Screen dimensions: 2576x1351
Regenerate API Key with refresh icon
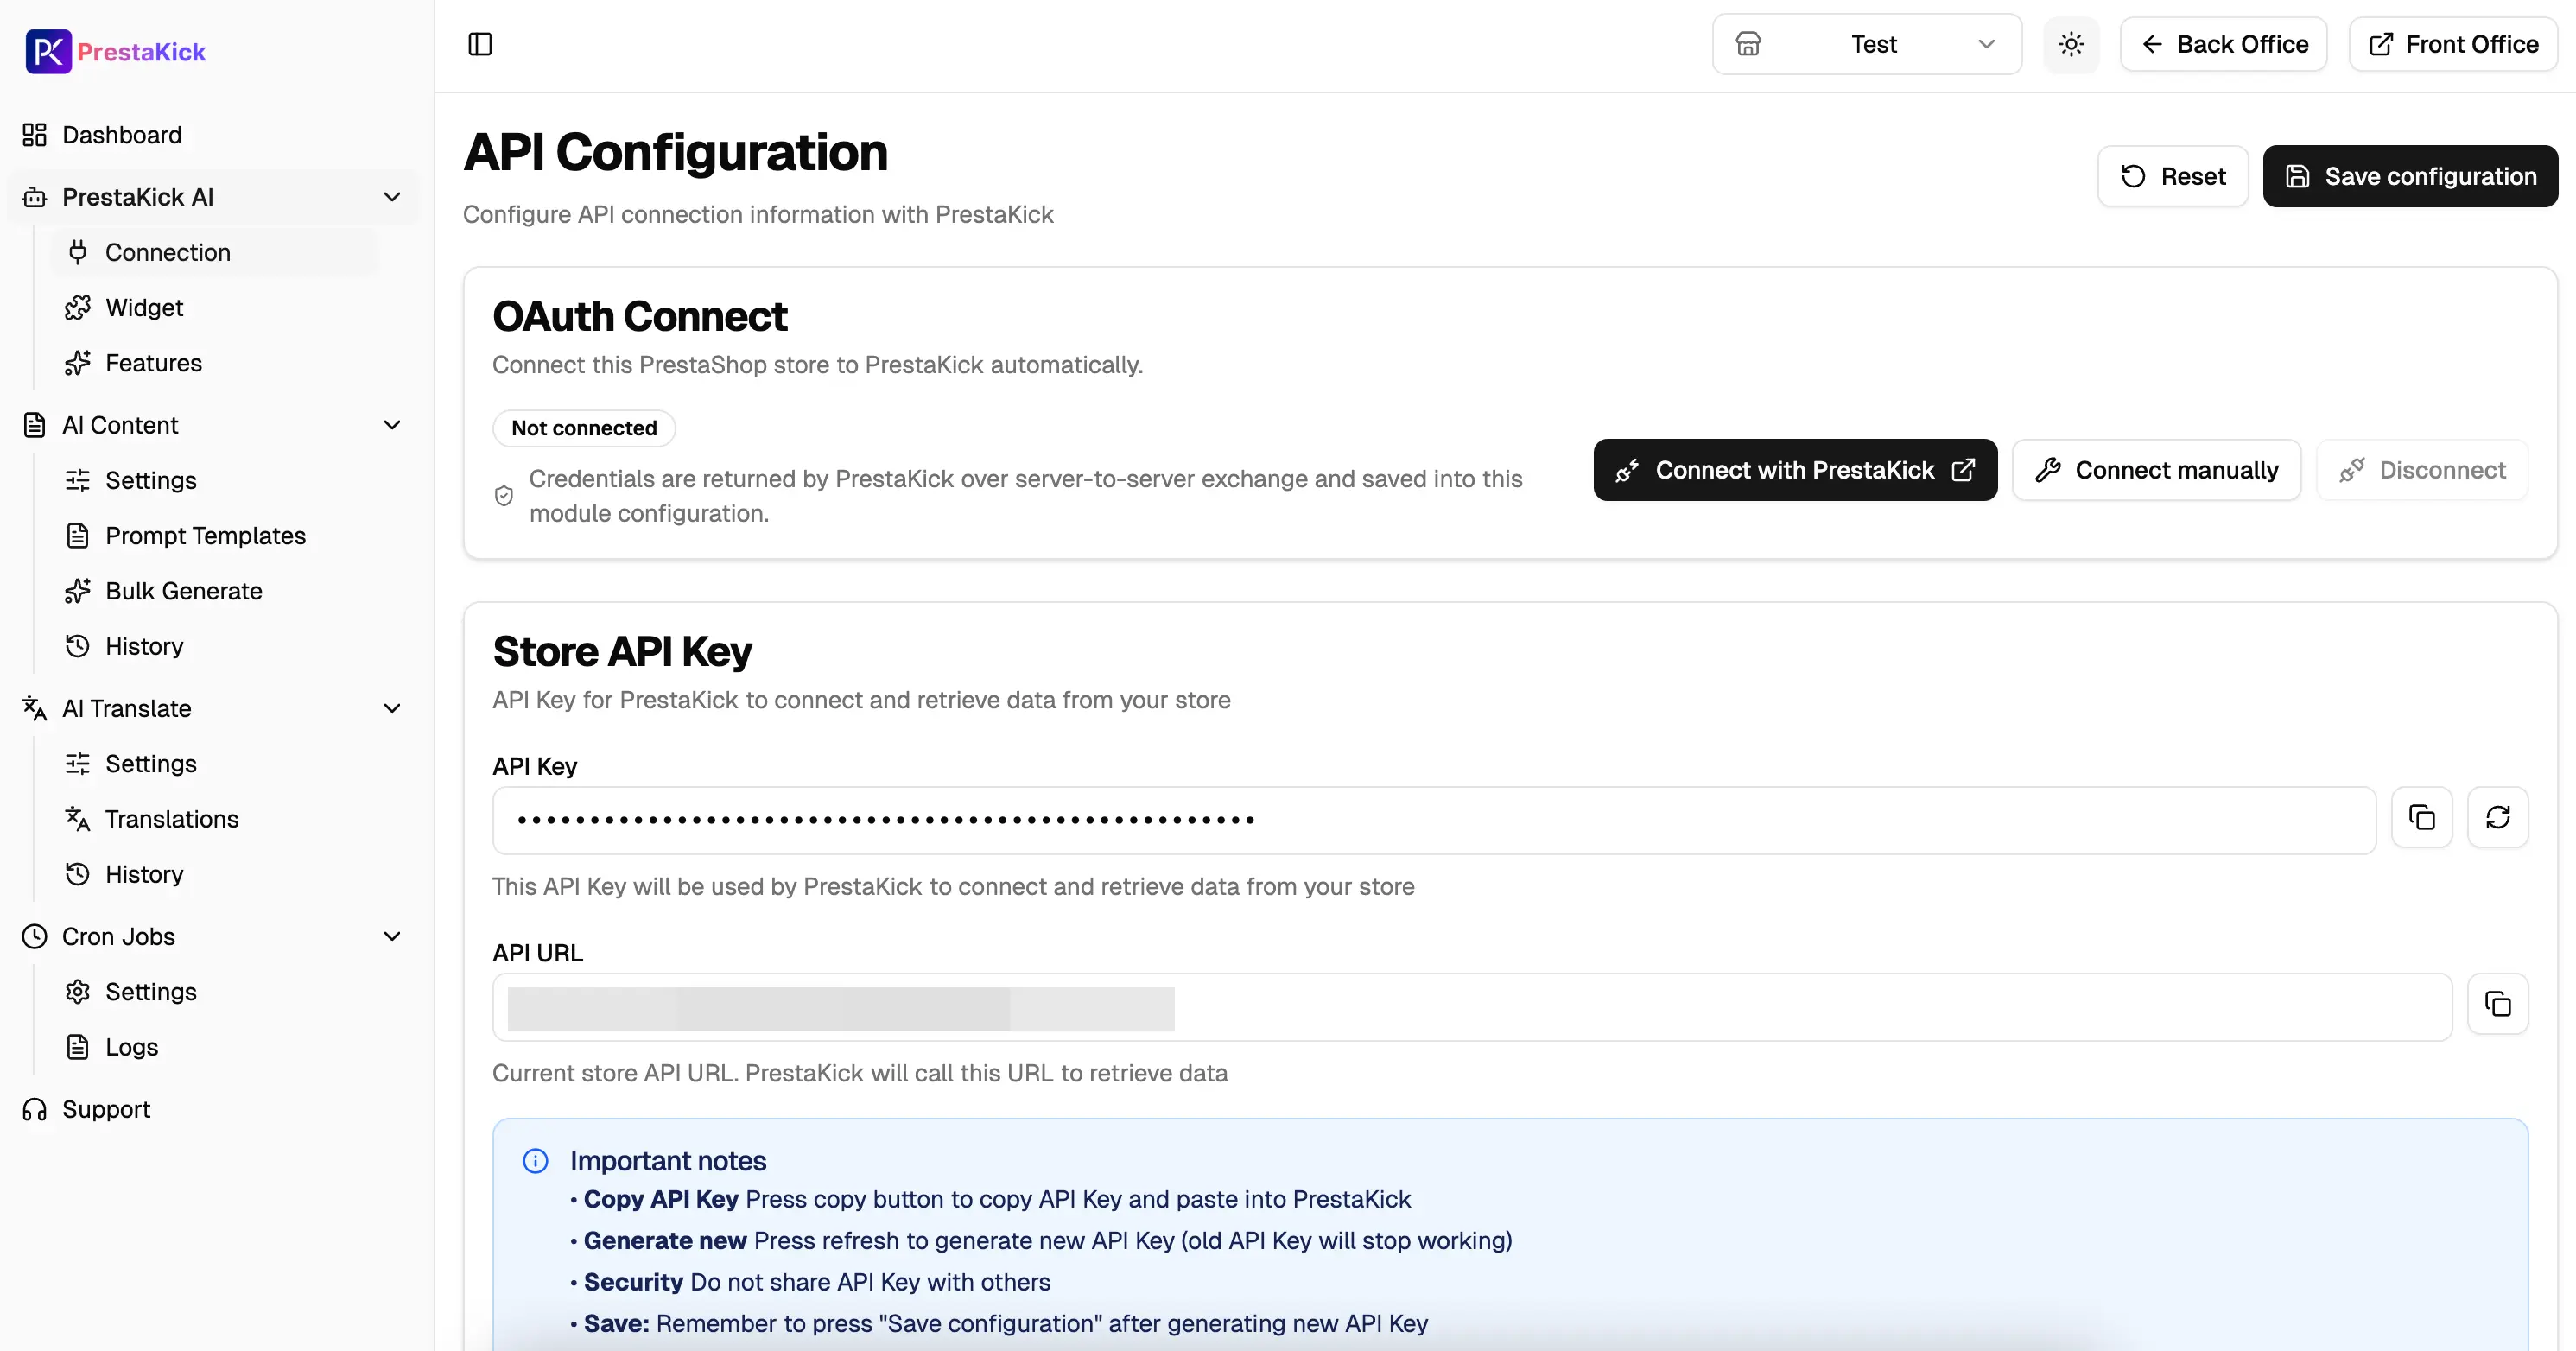coord(2498,818)
